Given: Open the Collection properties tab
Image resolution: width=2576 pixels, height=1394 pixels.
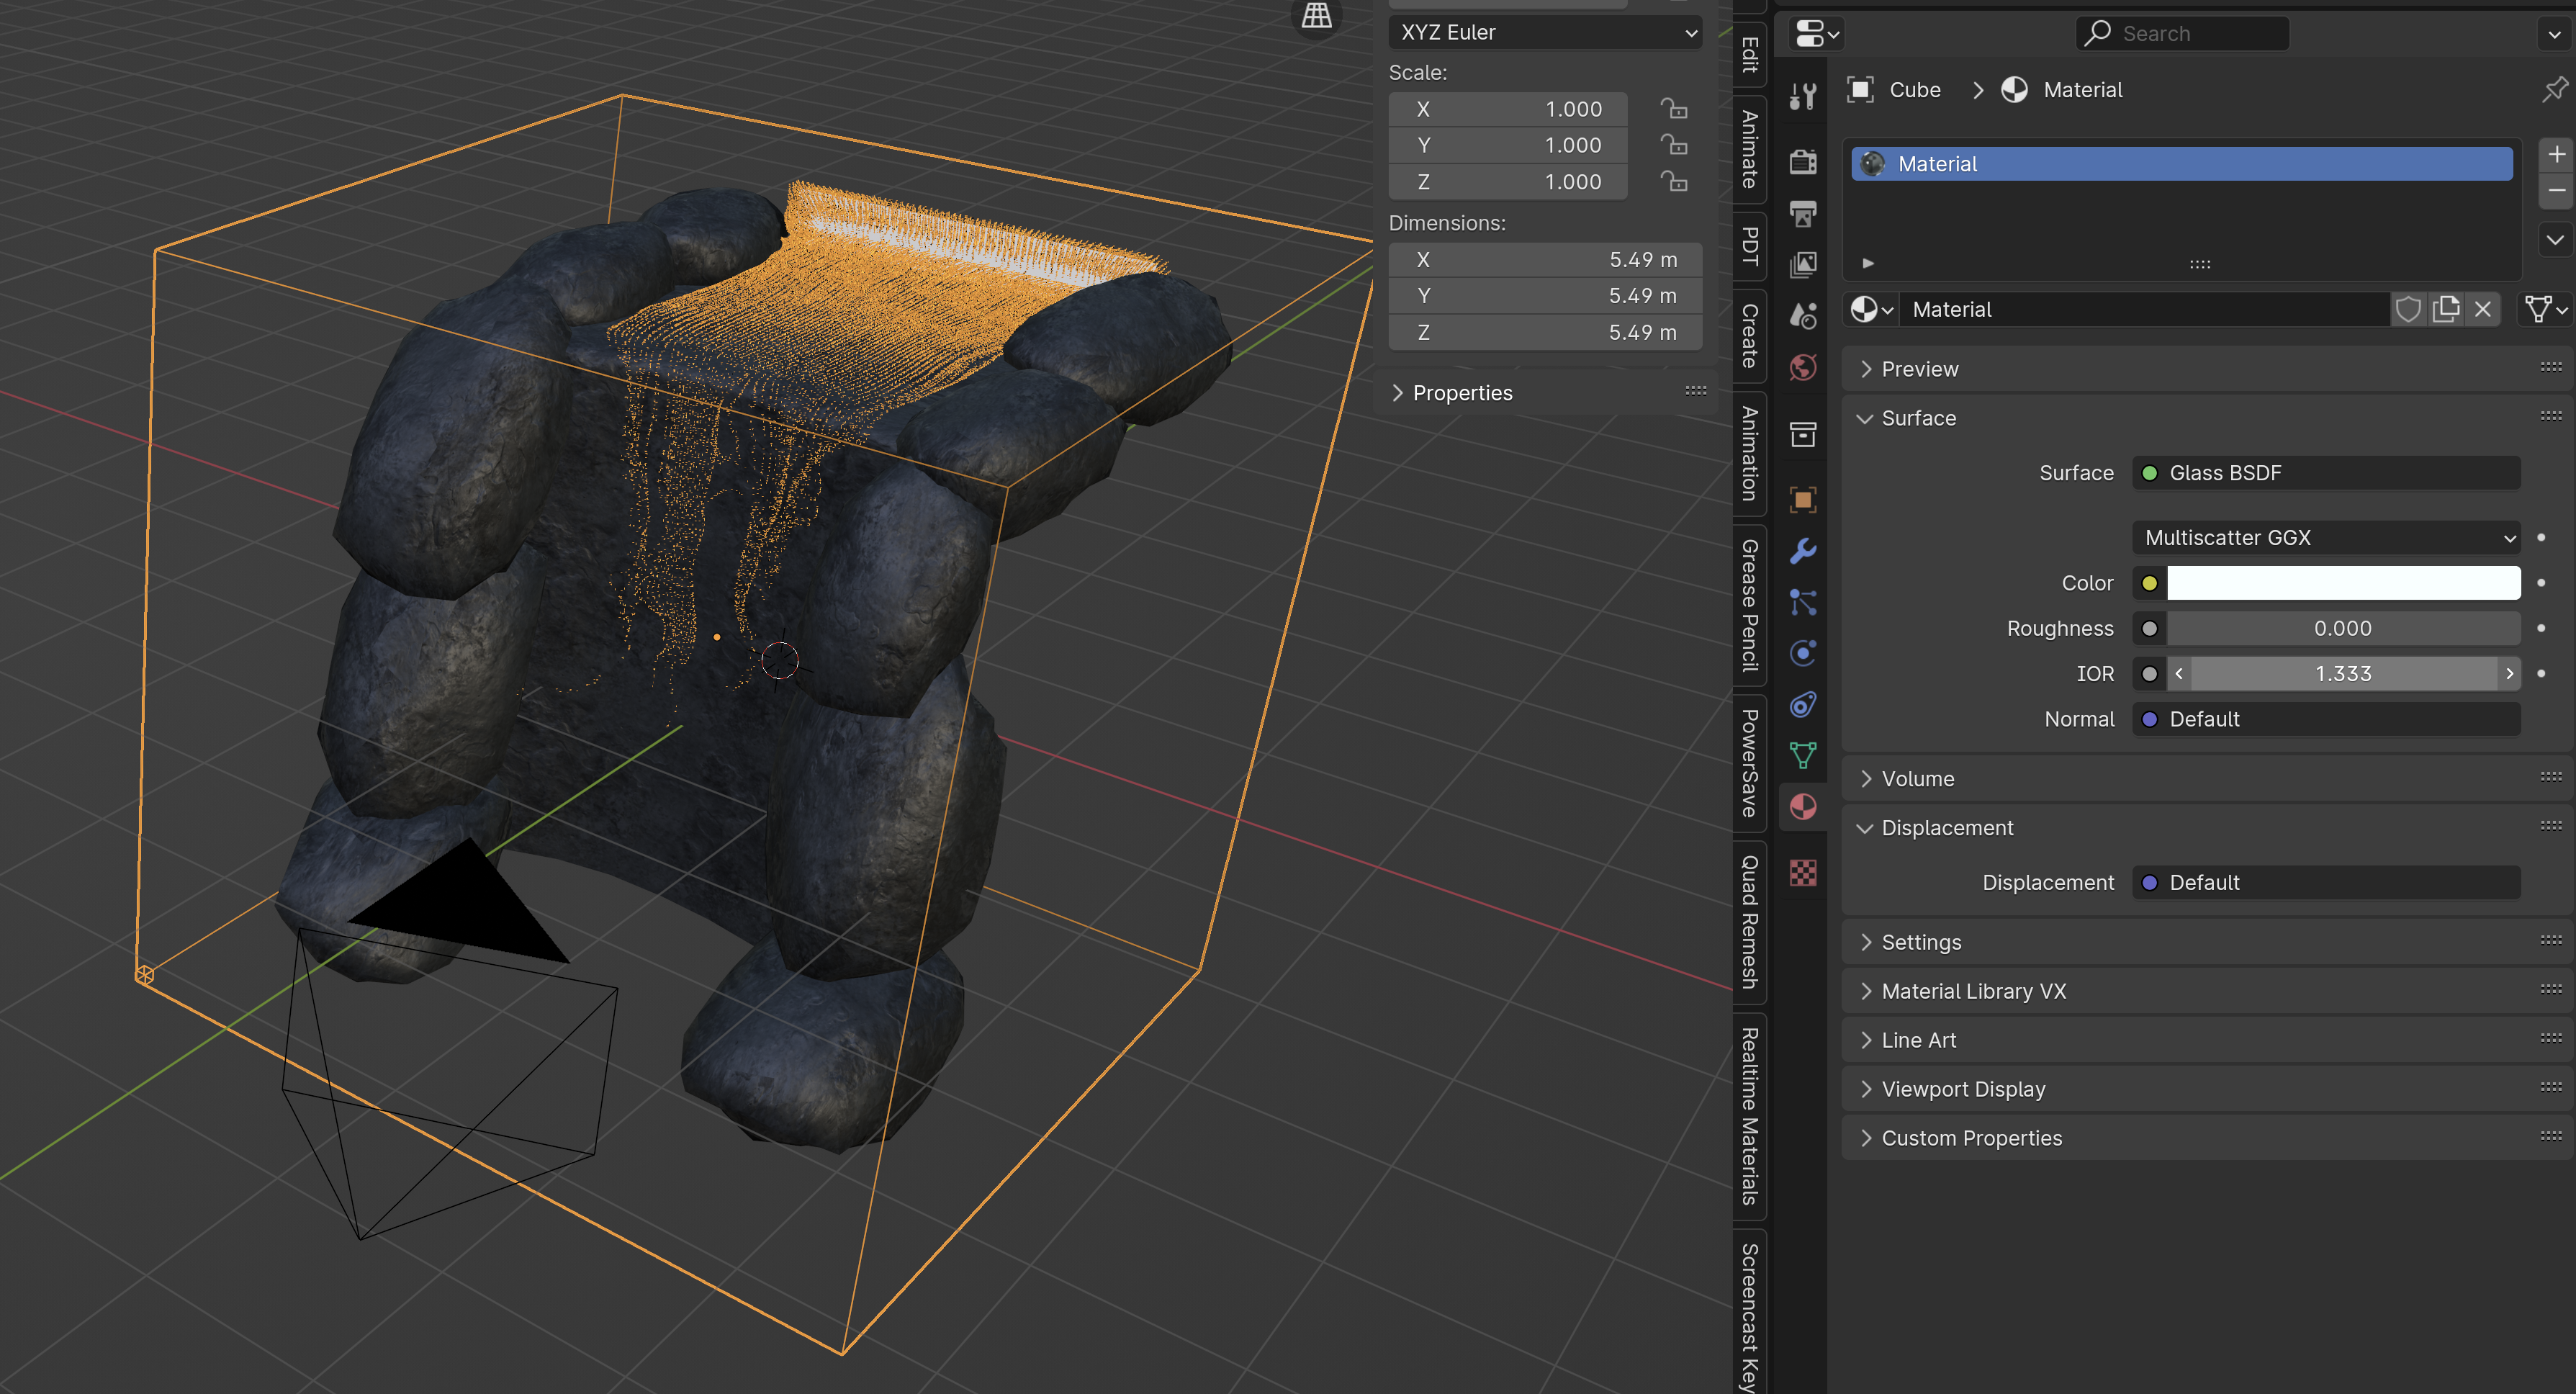Looking at the screenshot, I should click(1803, 434).
